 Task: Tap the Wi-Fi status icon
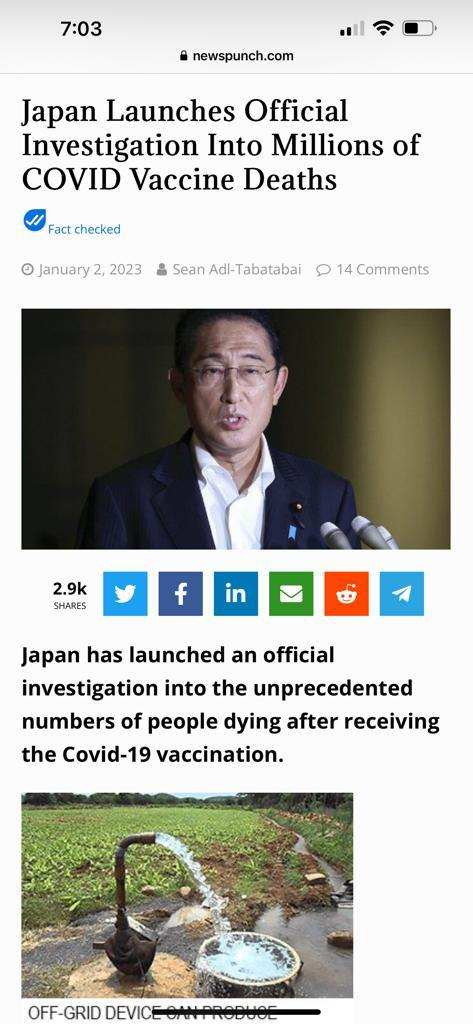point(383,28)
